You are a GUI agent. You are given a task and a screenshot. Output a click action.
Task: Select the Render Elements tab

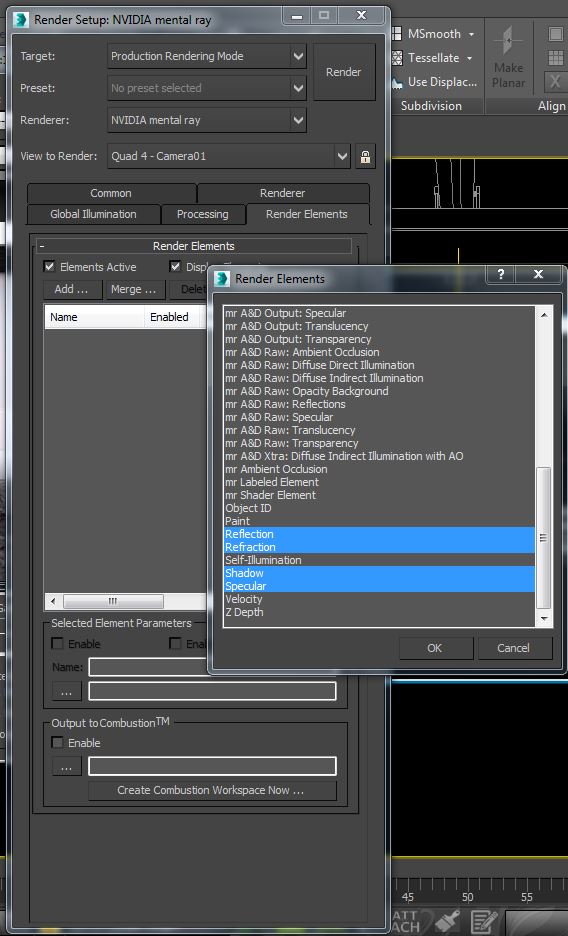(307, 214)
